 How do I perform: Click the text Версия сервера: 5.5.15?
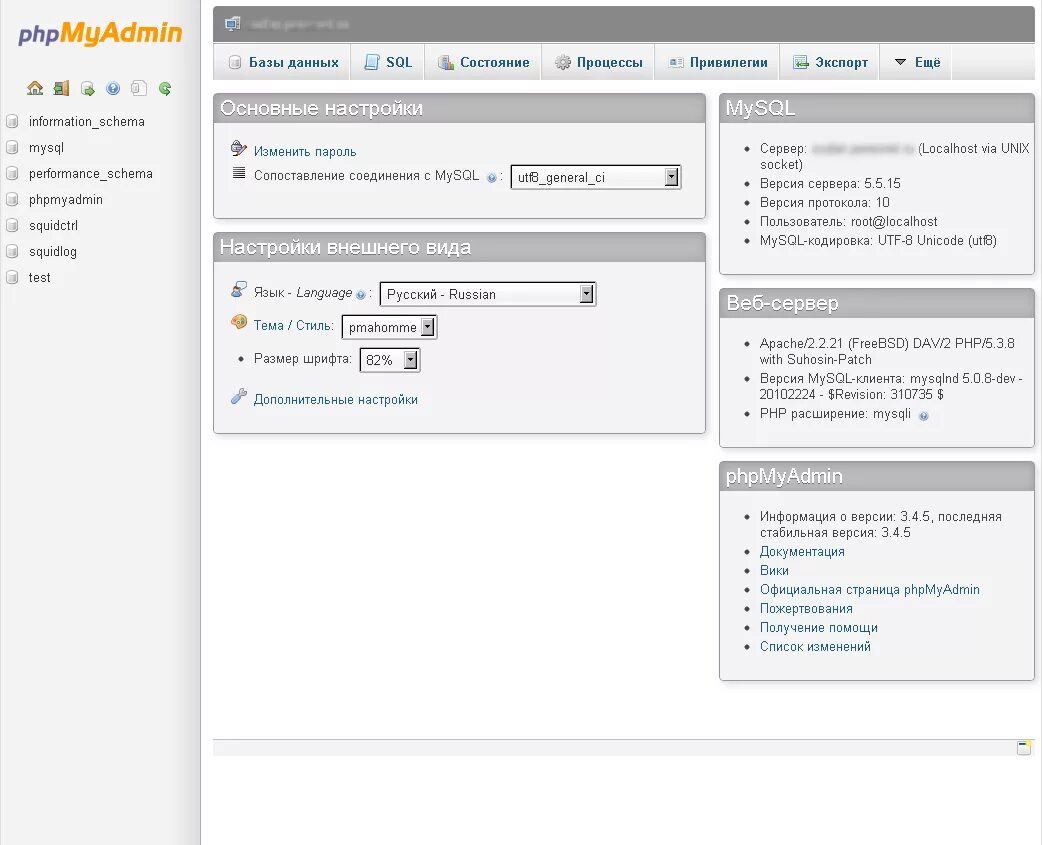click(x=830, y=183)
